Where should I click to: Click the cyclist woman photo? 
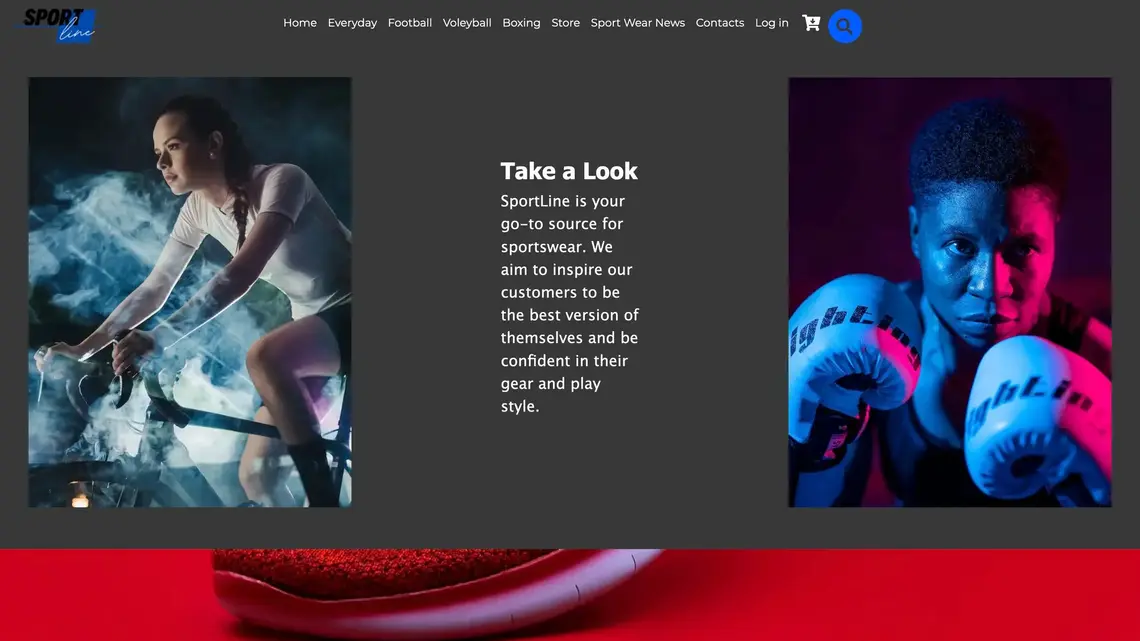[x=190, y=292]
